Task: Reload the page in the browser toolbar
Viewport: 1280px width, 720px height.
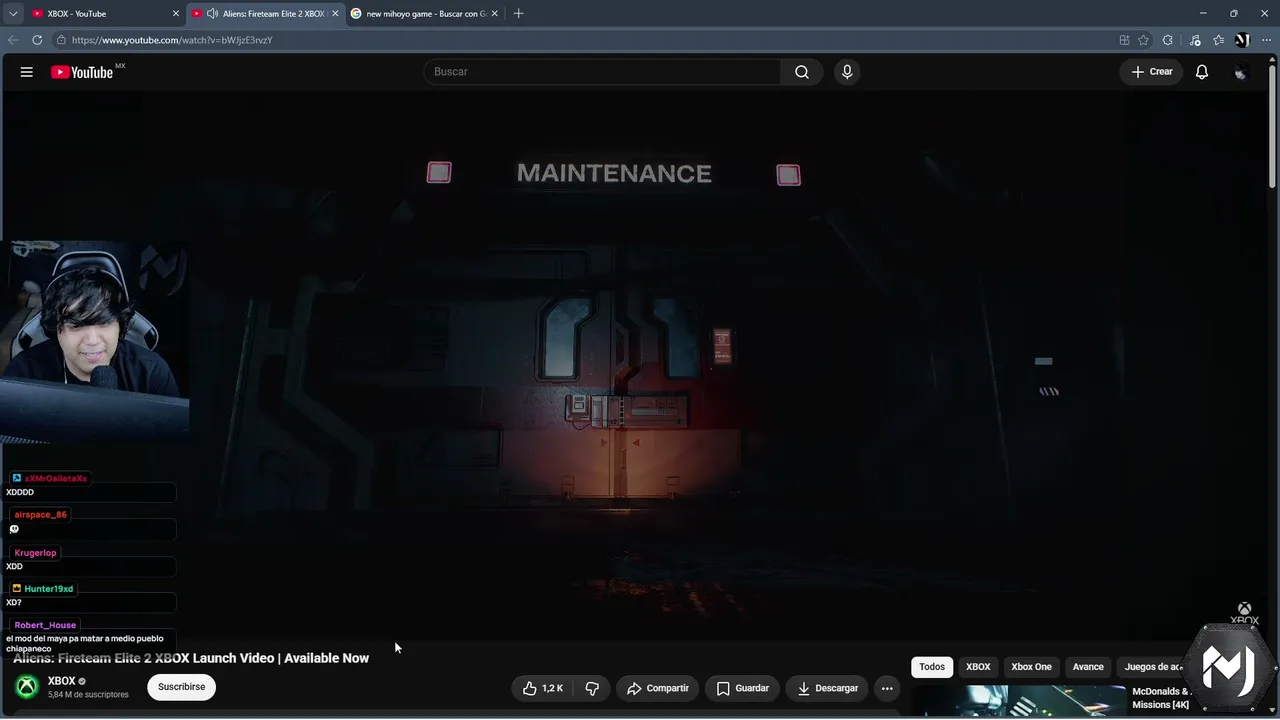Action: [x=37, y=40]
